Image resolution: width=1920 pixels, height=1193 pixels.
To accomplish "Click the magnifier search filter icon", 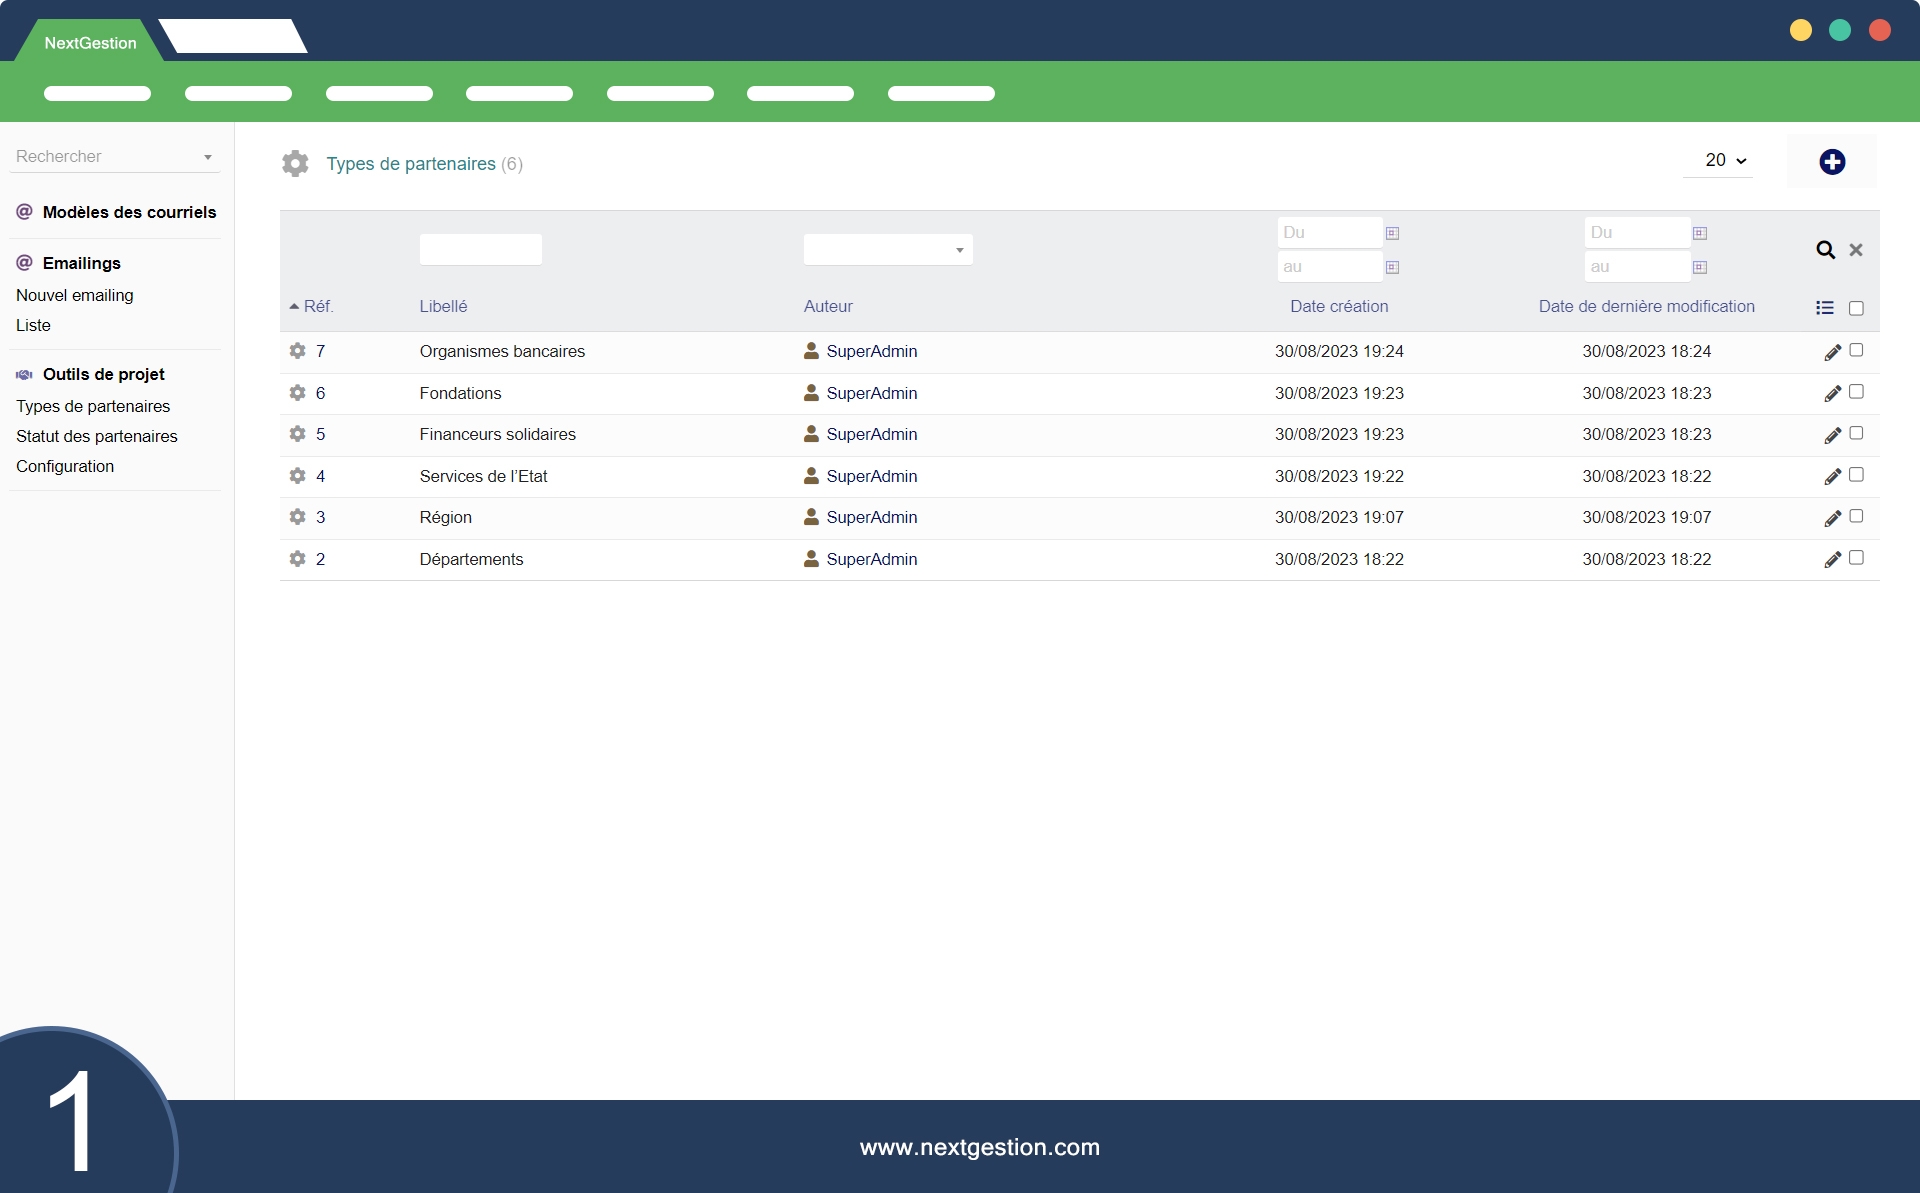I will [x=1825, y=250].
